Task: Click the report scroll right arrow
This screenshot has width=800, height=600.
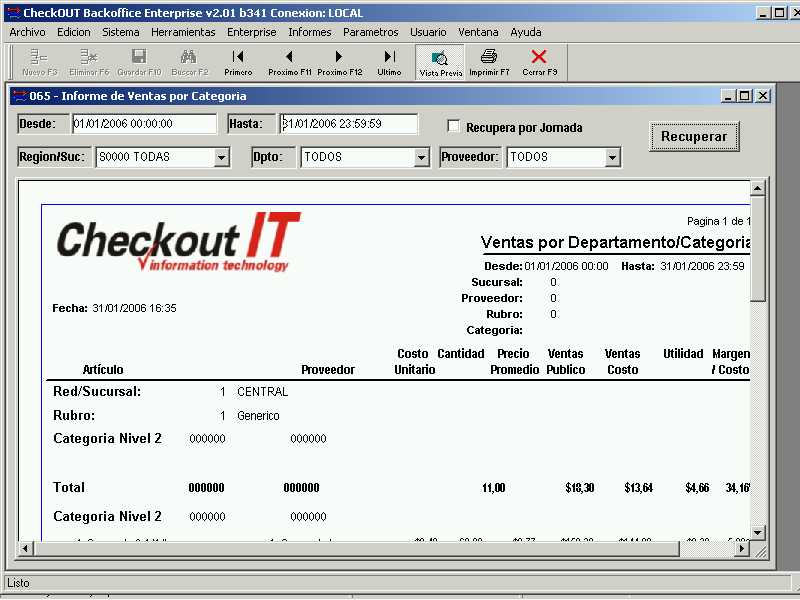Action: pos(742,549)
